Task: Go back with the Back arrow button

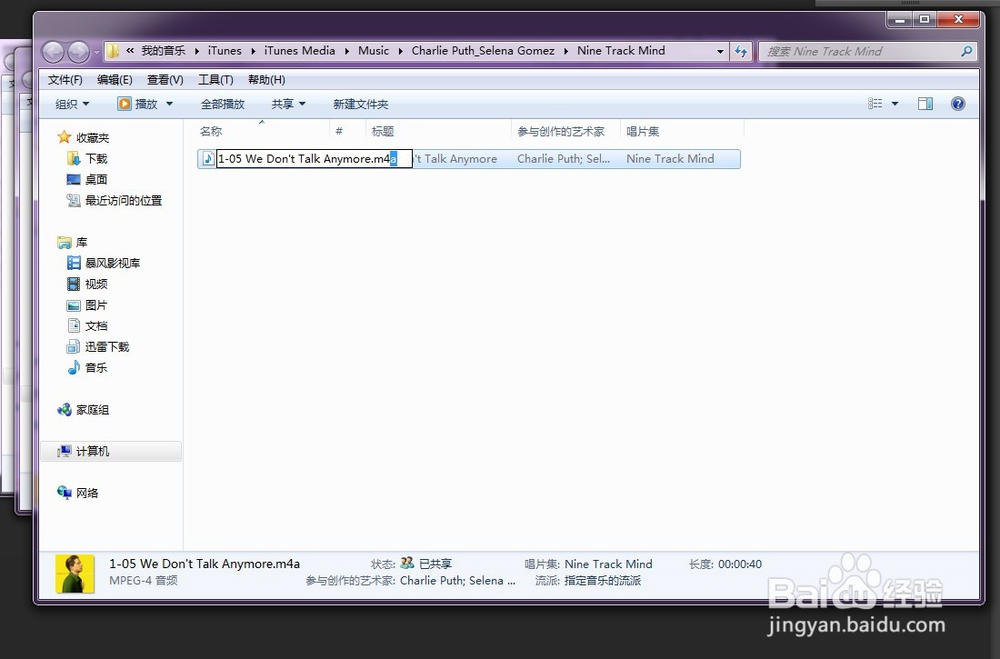Action: 53,52
